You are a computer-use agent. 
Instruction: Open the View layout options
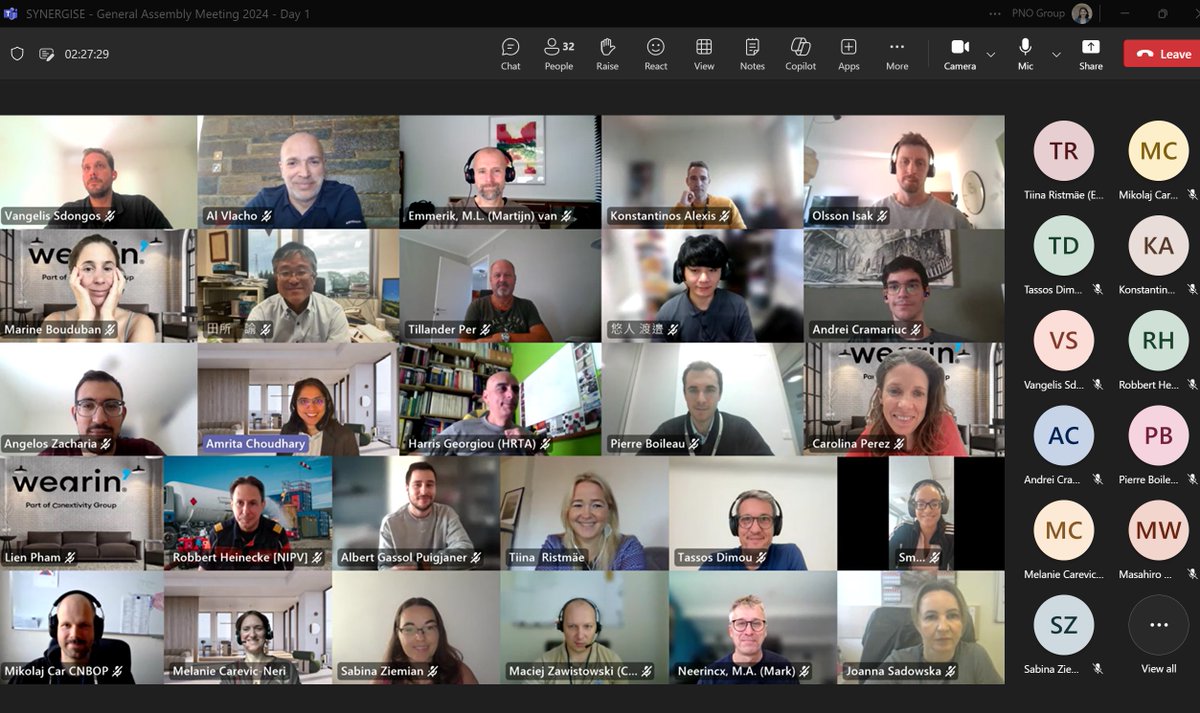(704, 53)
